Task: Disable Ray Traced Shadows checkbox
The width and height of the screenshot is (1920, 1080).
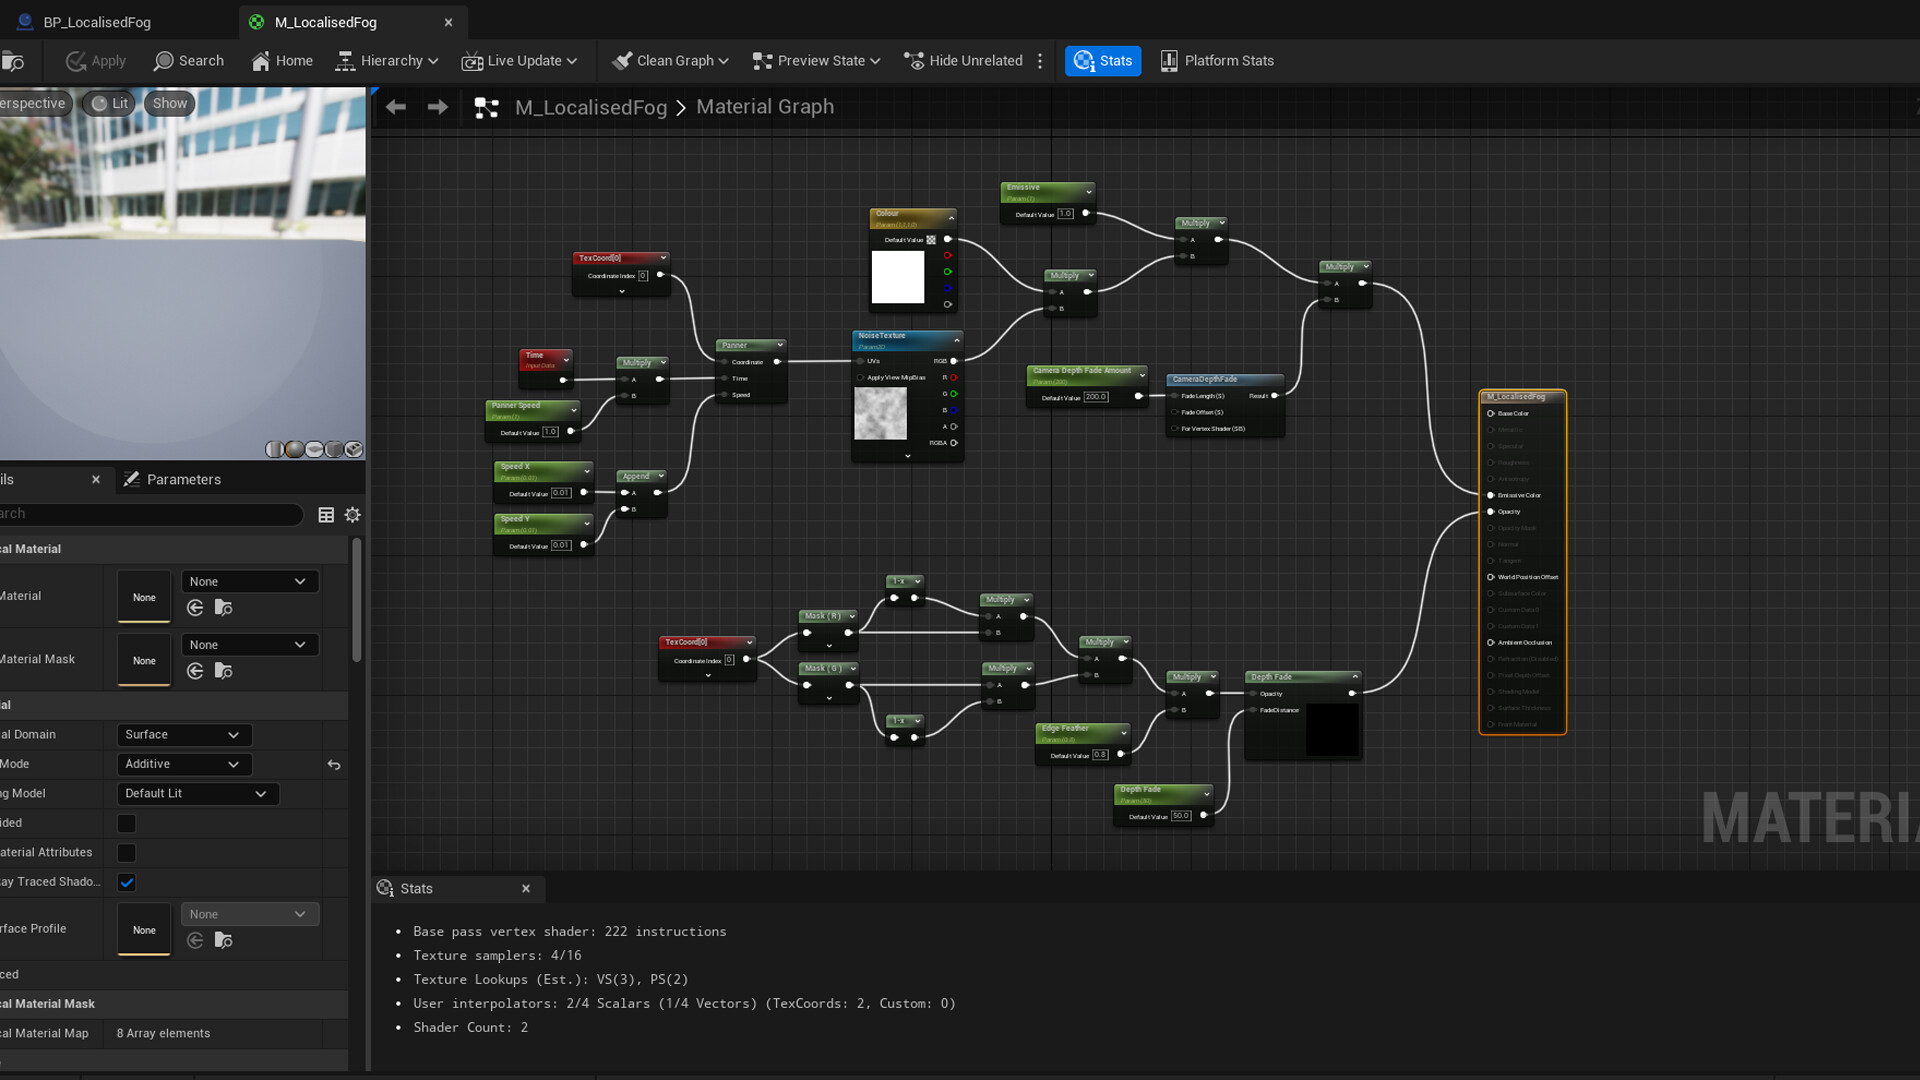Action: [126, 882]
